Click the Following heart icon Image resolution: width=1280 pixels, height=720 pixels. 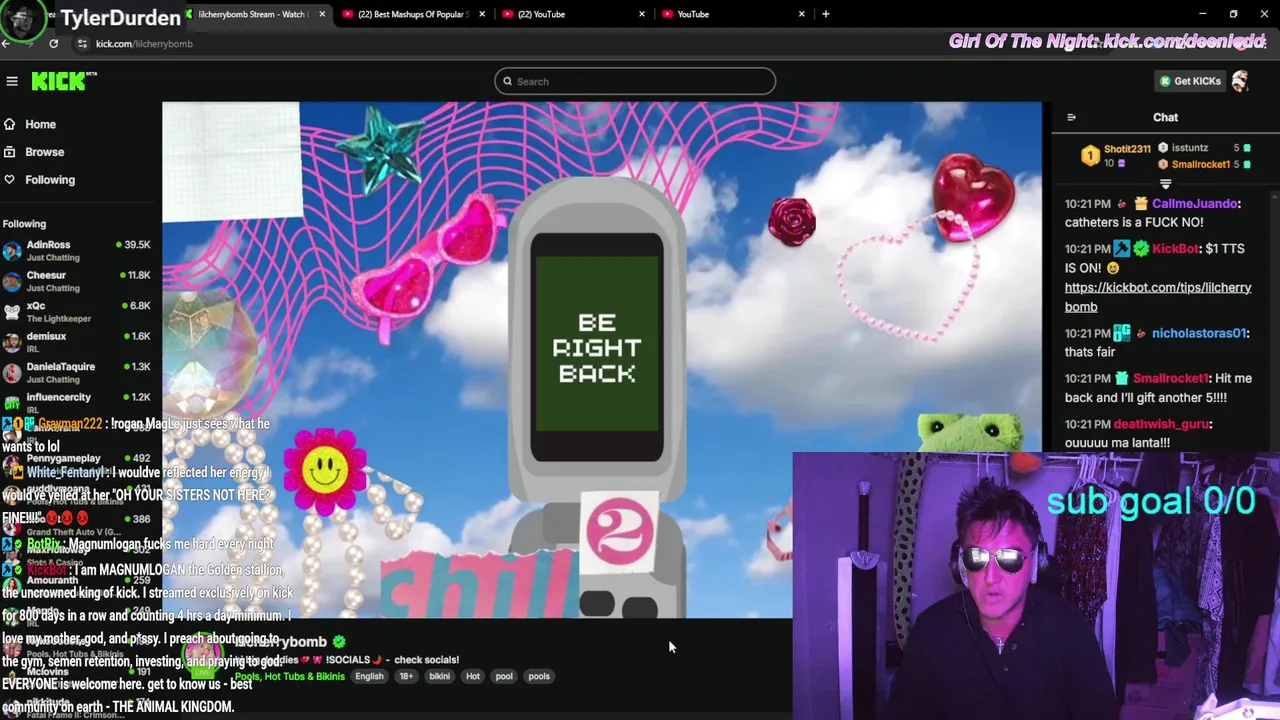pos(10,180)
